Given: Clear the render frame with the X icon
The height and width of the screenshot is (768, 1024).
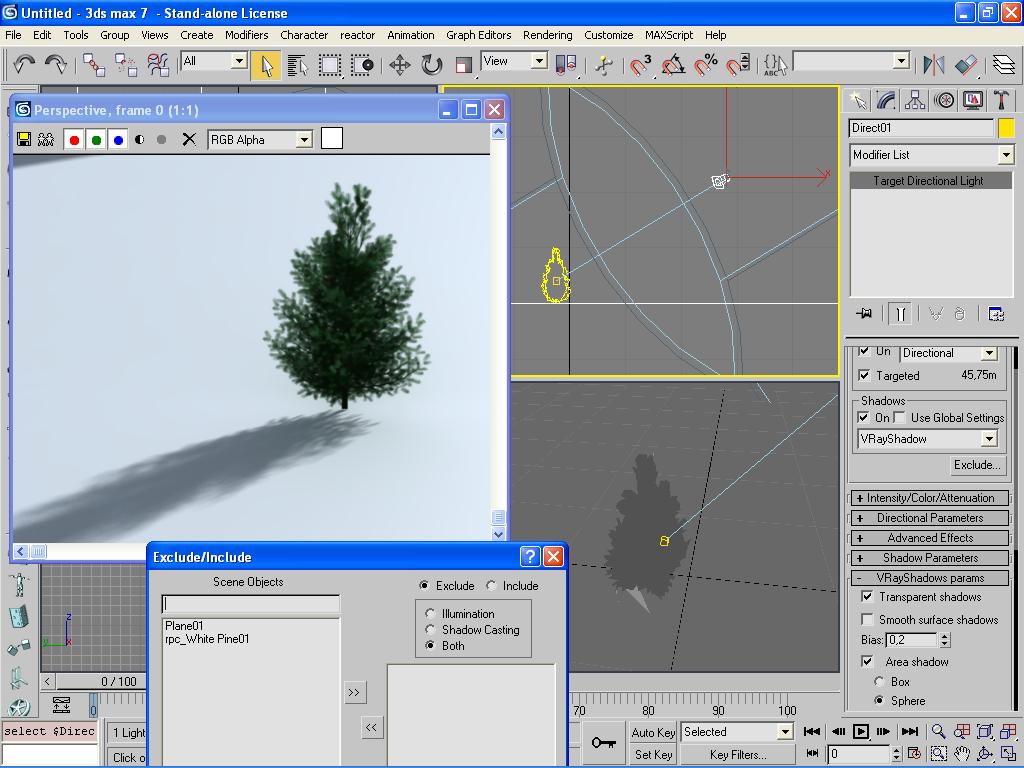Looking at the screenshot, I should tap(189, 140).
